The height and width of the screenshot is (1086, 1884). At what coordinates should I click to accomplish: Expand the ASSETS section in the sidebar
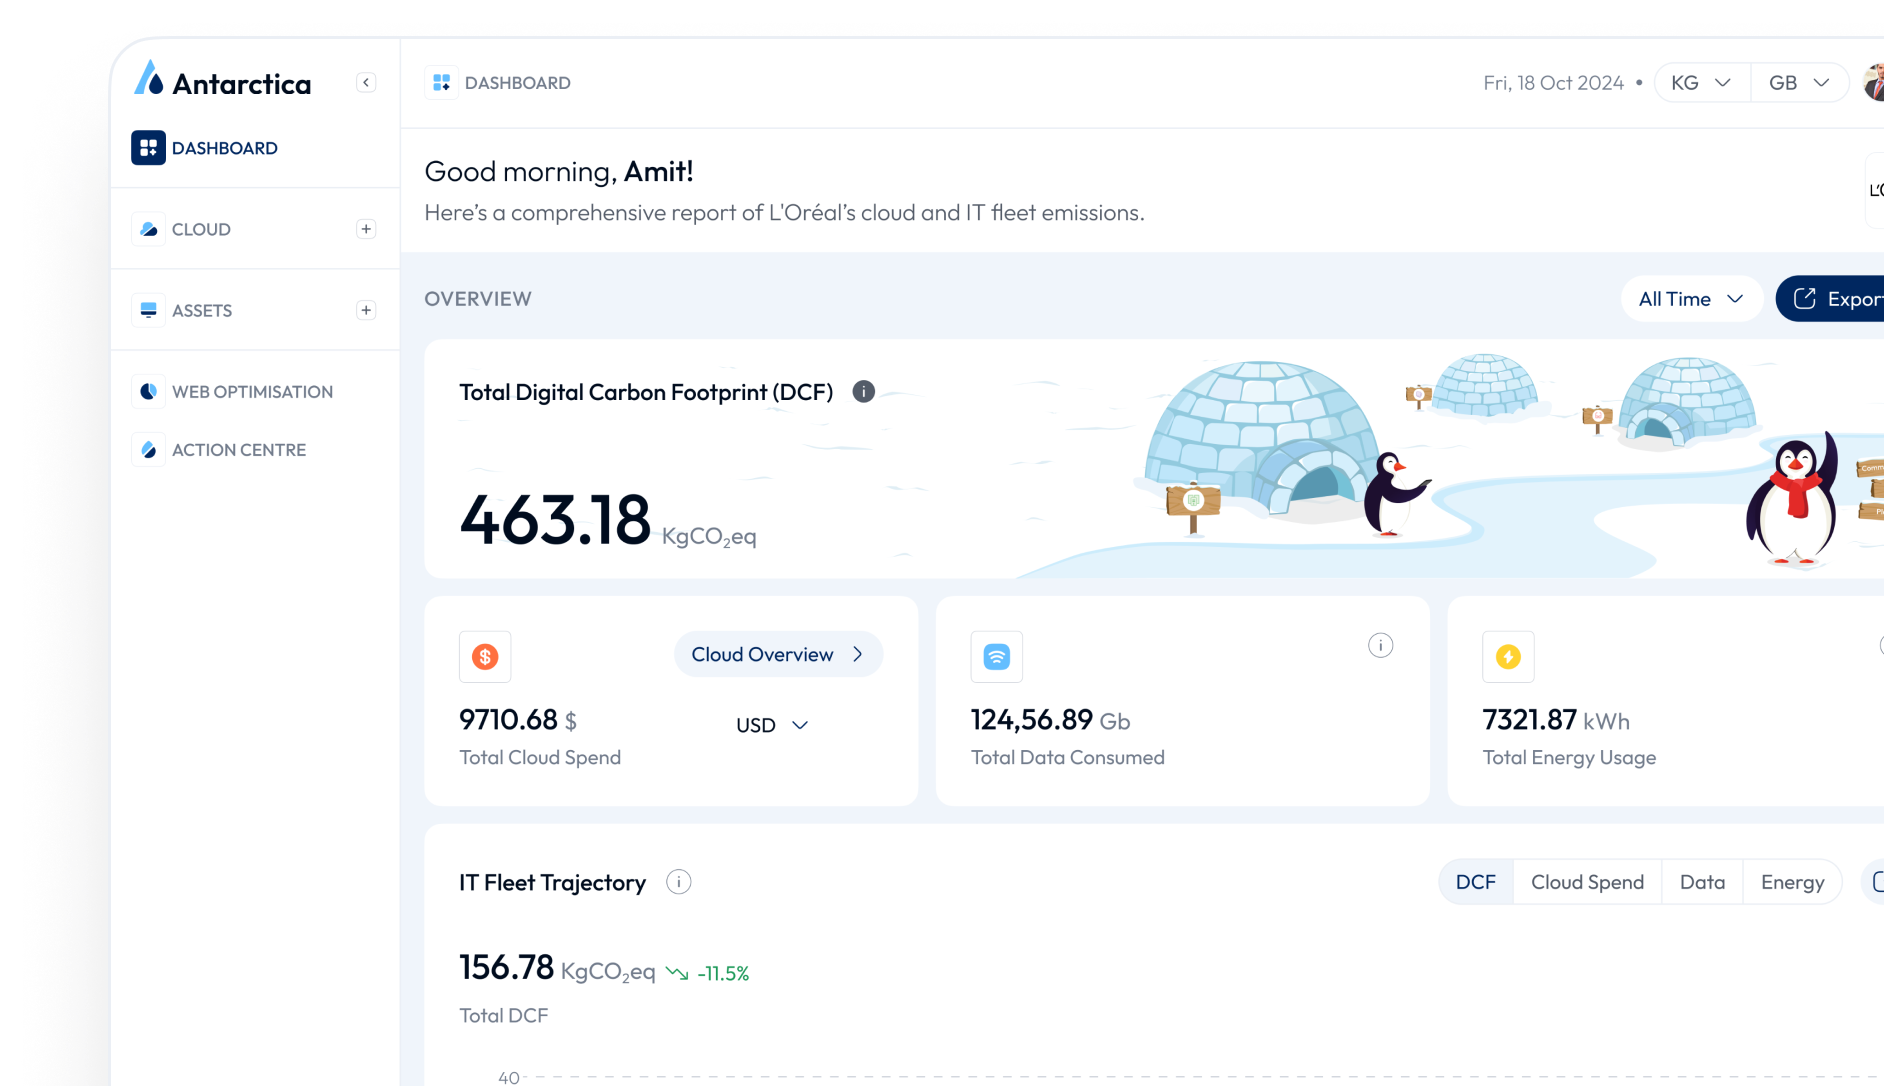(366, 310)
